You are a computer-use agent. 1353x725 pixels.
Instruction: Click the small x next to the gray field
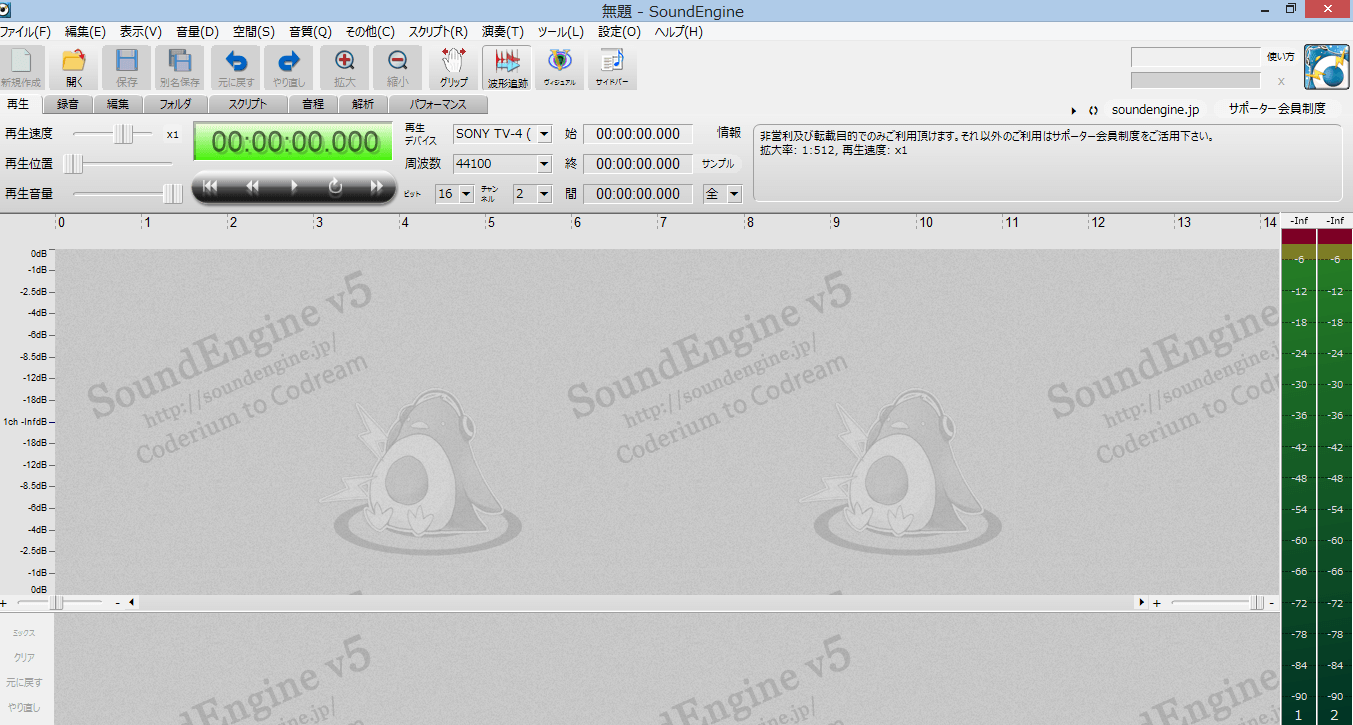tap(1281, 80)
